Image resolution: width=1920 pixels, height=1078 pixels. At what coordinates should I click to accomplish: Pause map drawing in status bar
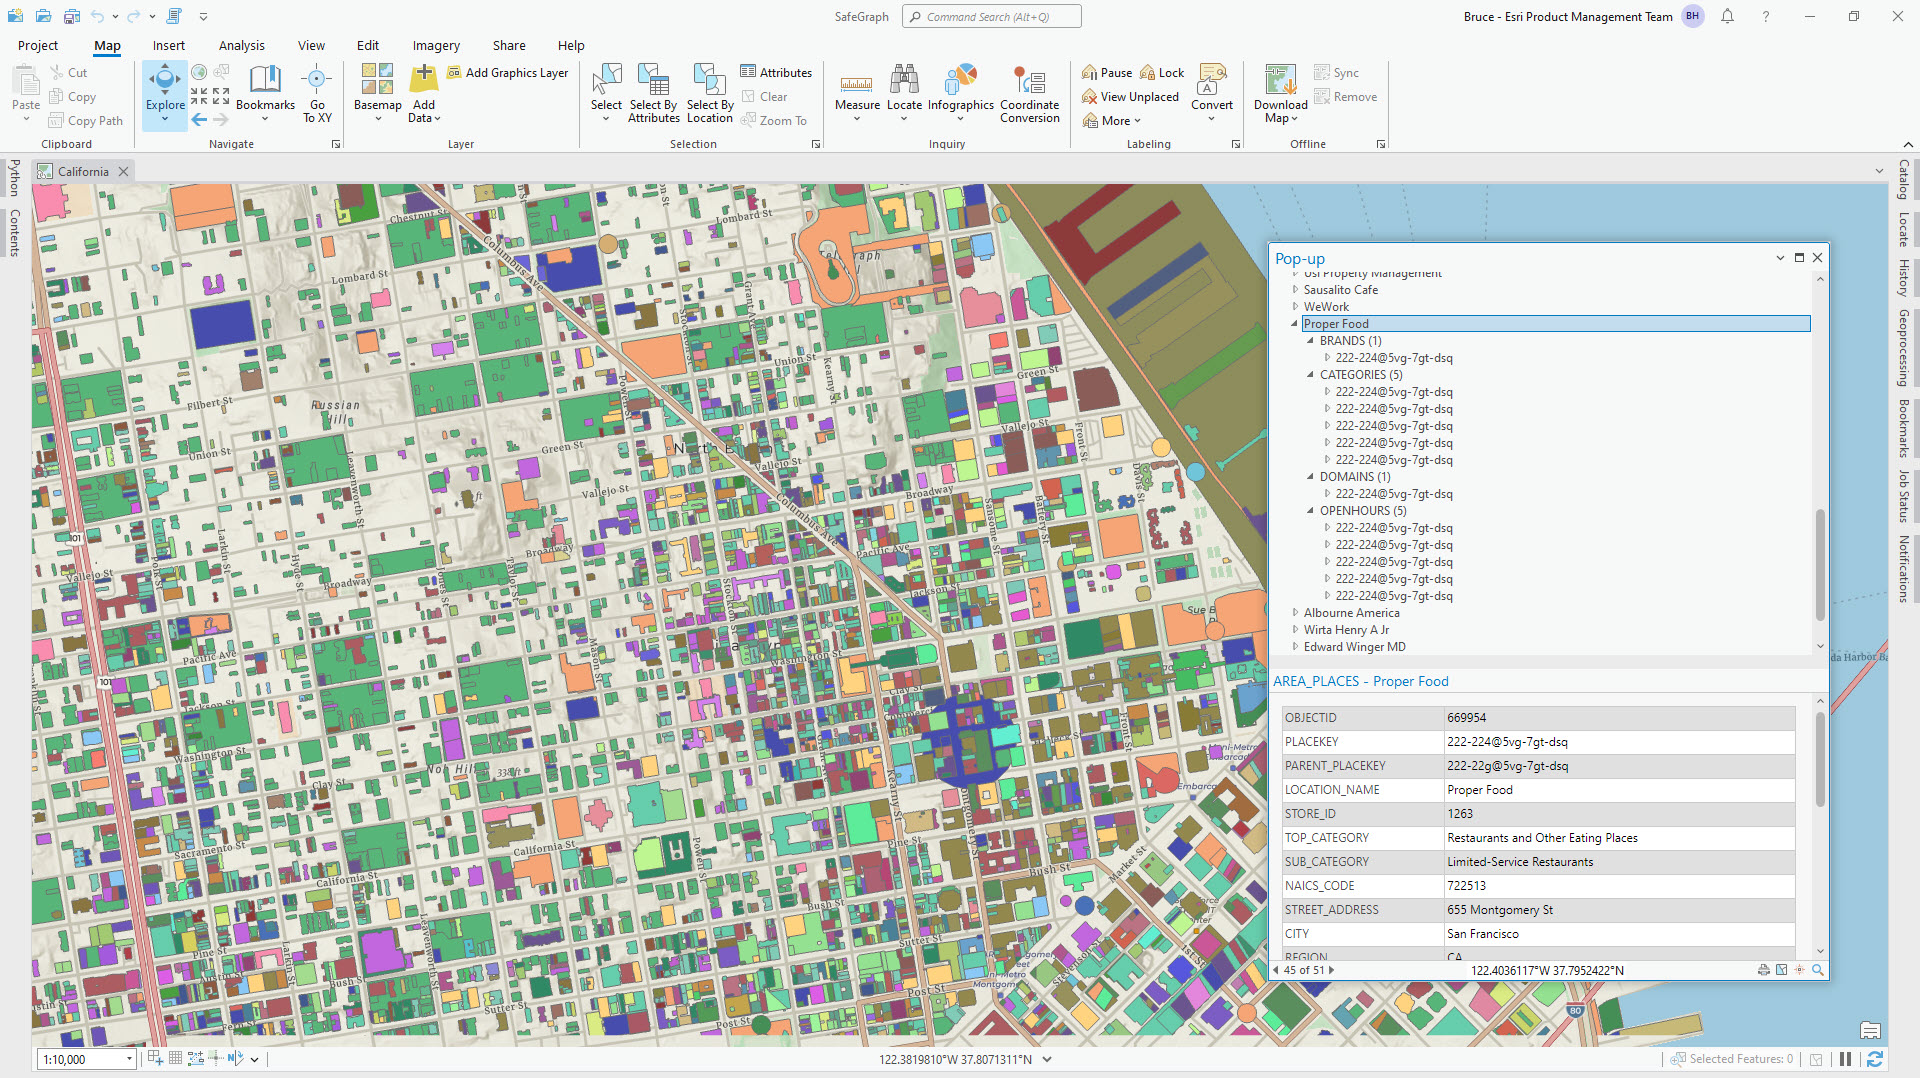coord(1845,1059)
